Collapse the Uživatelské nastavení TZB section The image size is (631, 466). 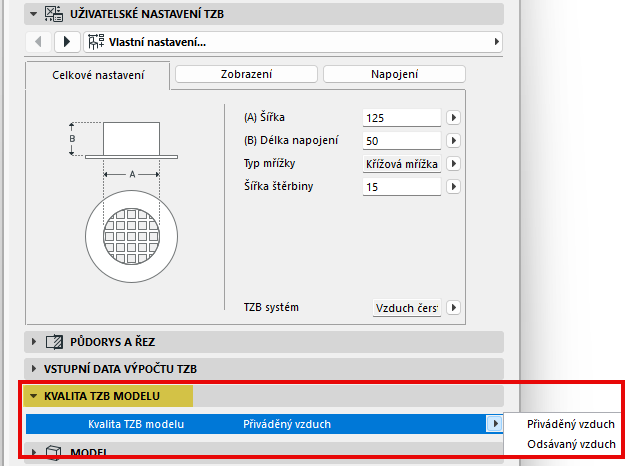pyautogui.click(x=34, y=14)
